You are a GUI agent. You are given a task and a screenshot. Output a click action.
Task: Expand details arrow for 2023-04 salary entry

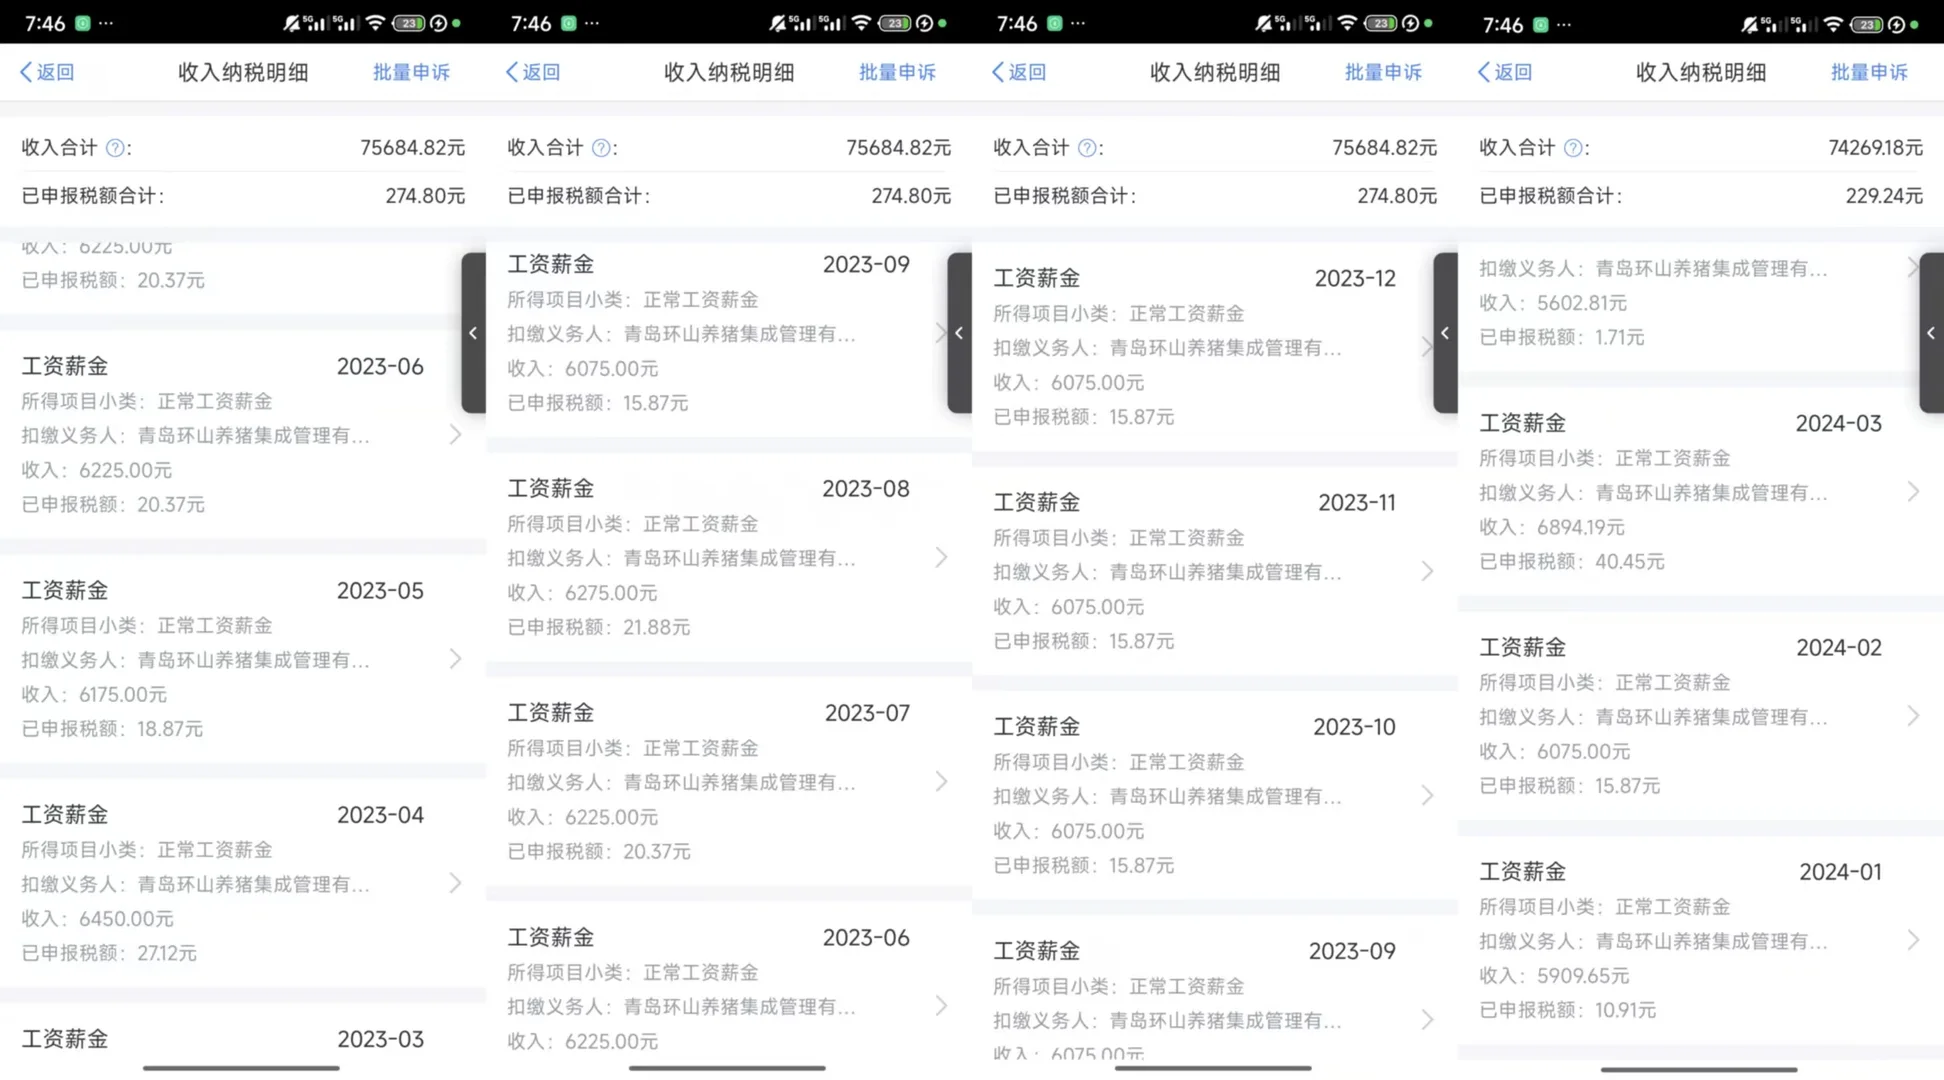tap(455, 883)
